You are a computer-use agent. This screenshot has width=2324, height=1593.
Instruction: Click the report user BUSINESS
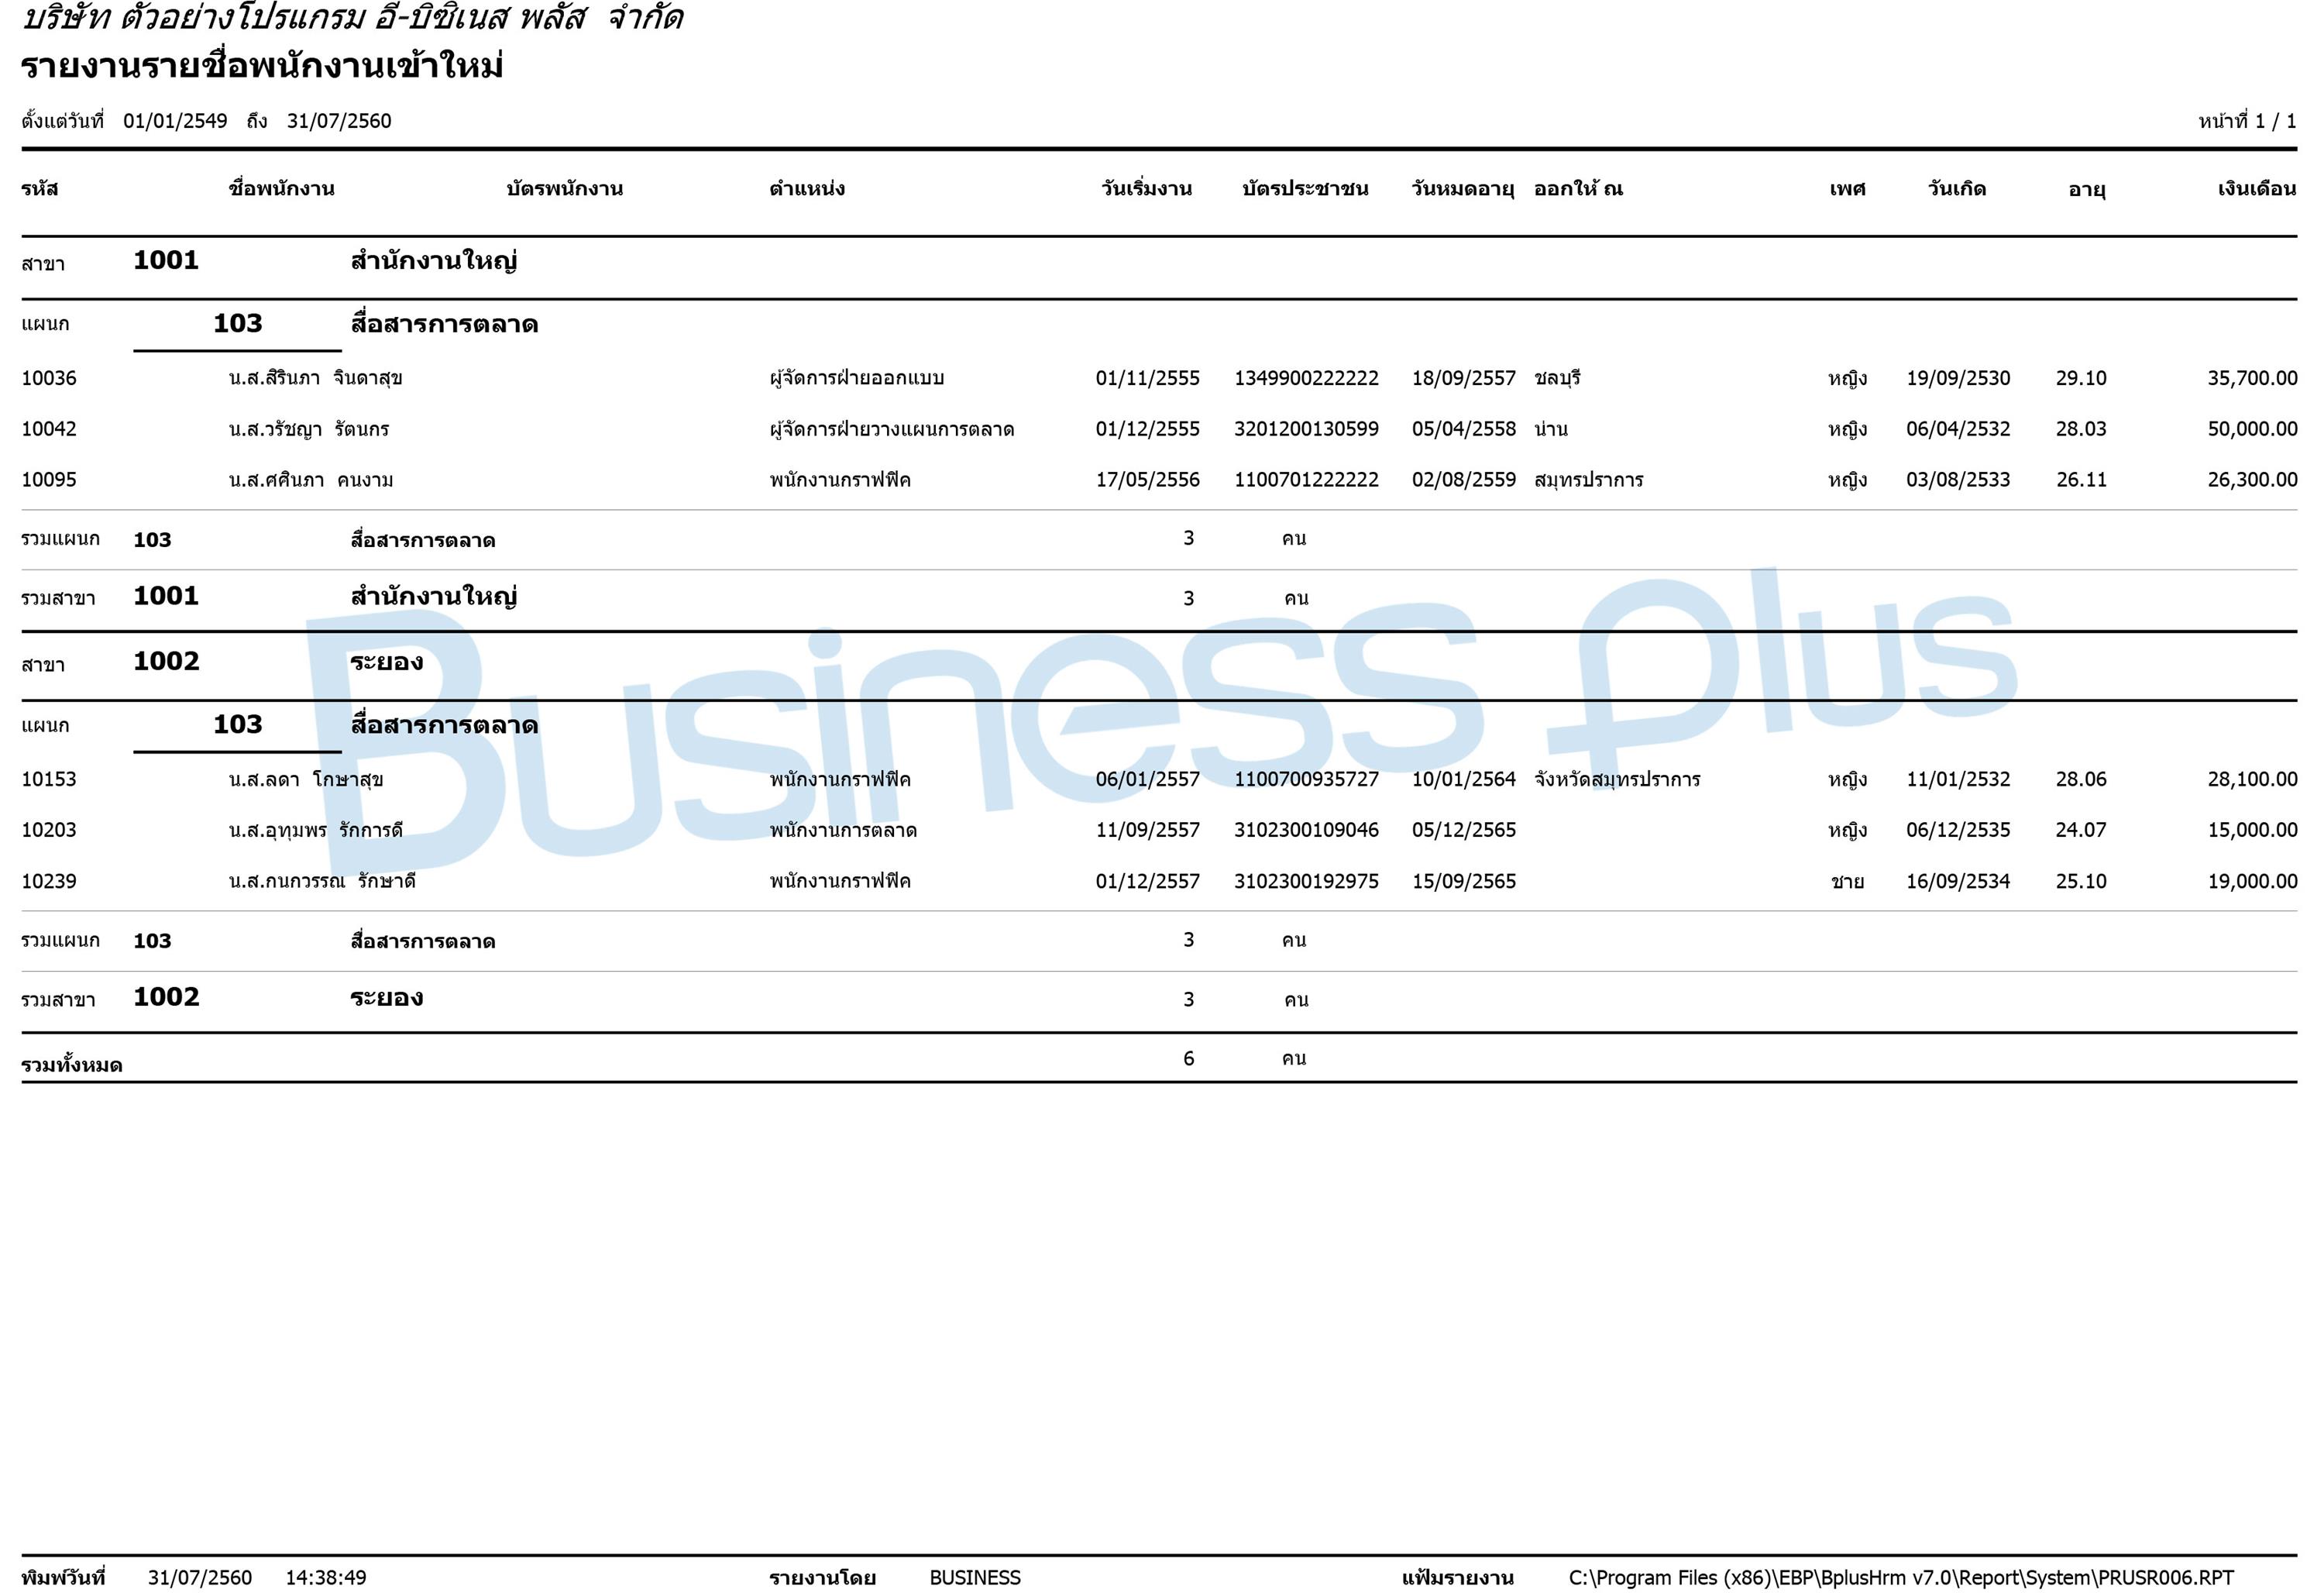975,1577
